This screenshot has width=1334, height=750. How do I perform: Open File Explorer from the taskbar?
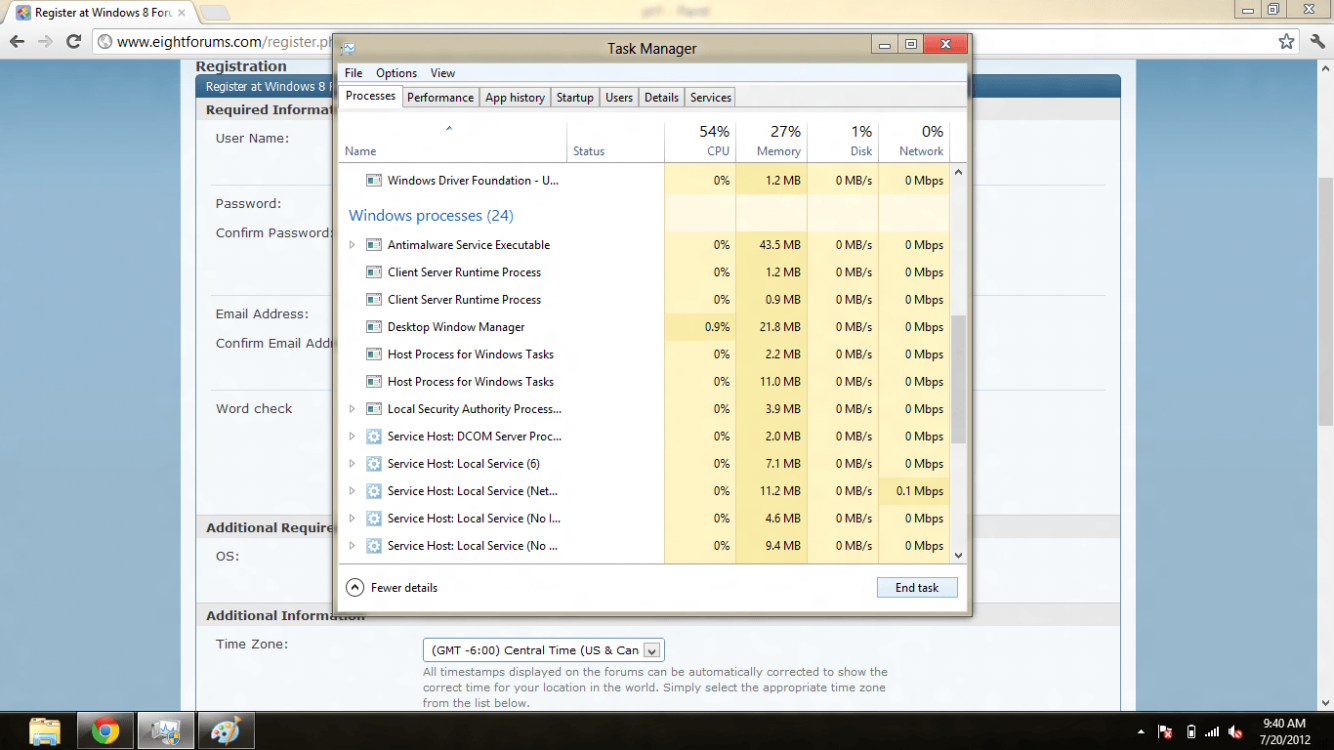click(44, 731)
